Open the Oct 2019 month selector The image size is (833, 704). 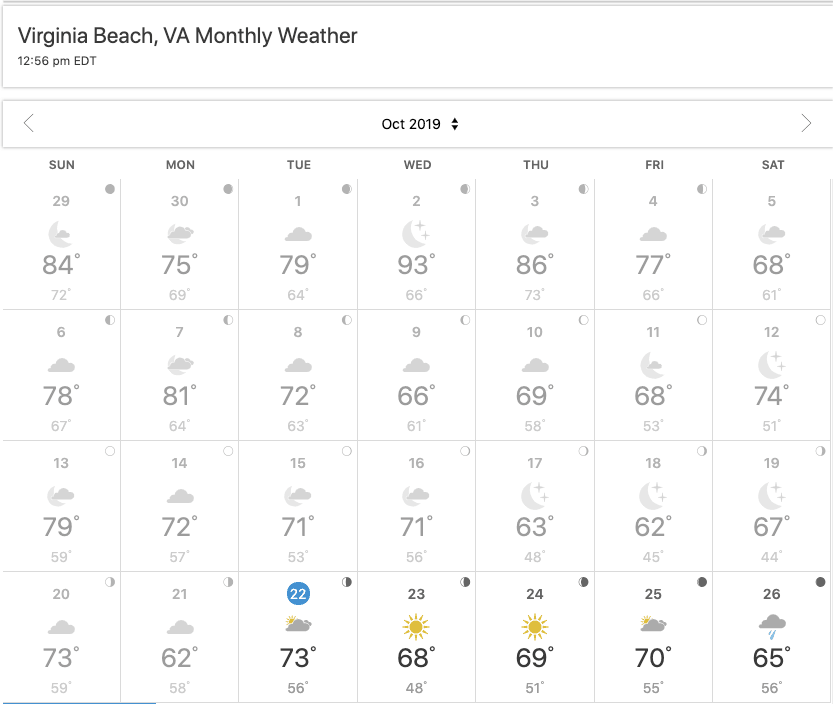coord(420,124)
